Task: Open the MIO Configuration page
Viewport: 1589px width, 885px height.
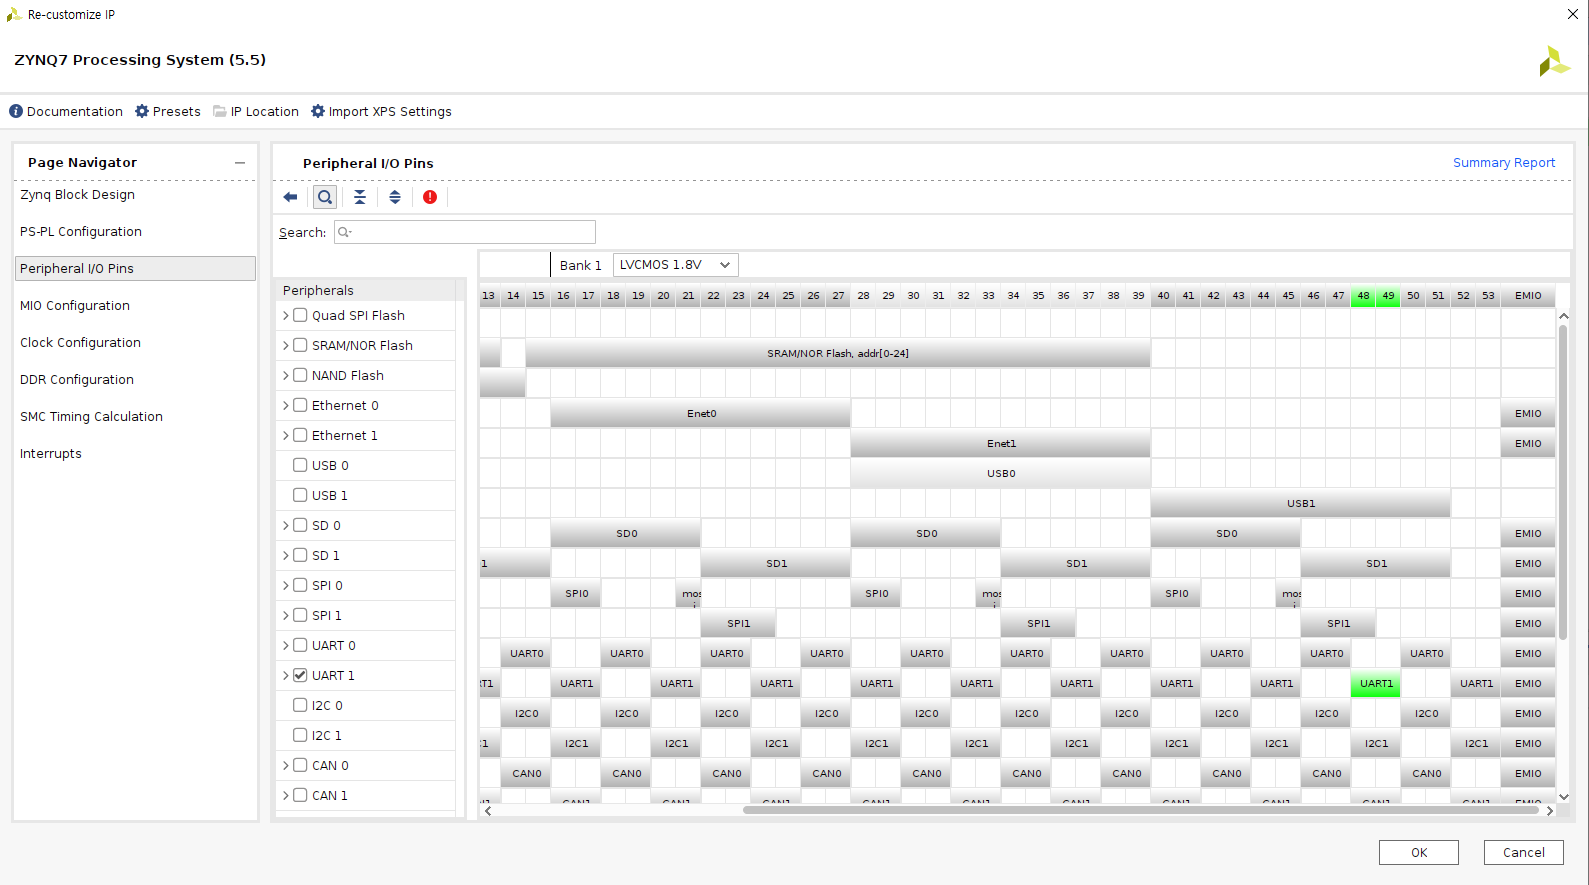Action: coord(75,306)
